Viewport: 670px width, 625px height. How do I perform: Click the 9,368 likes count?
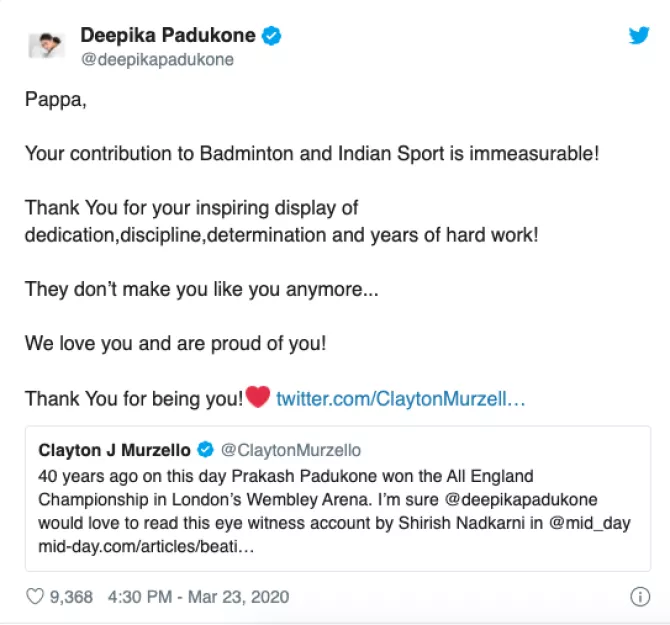(72, 597)
